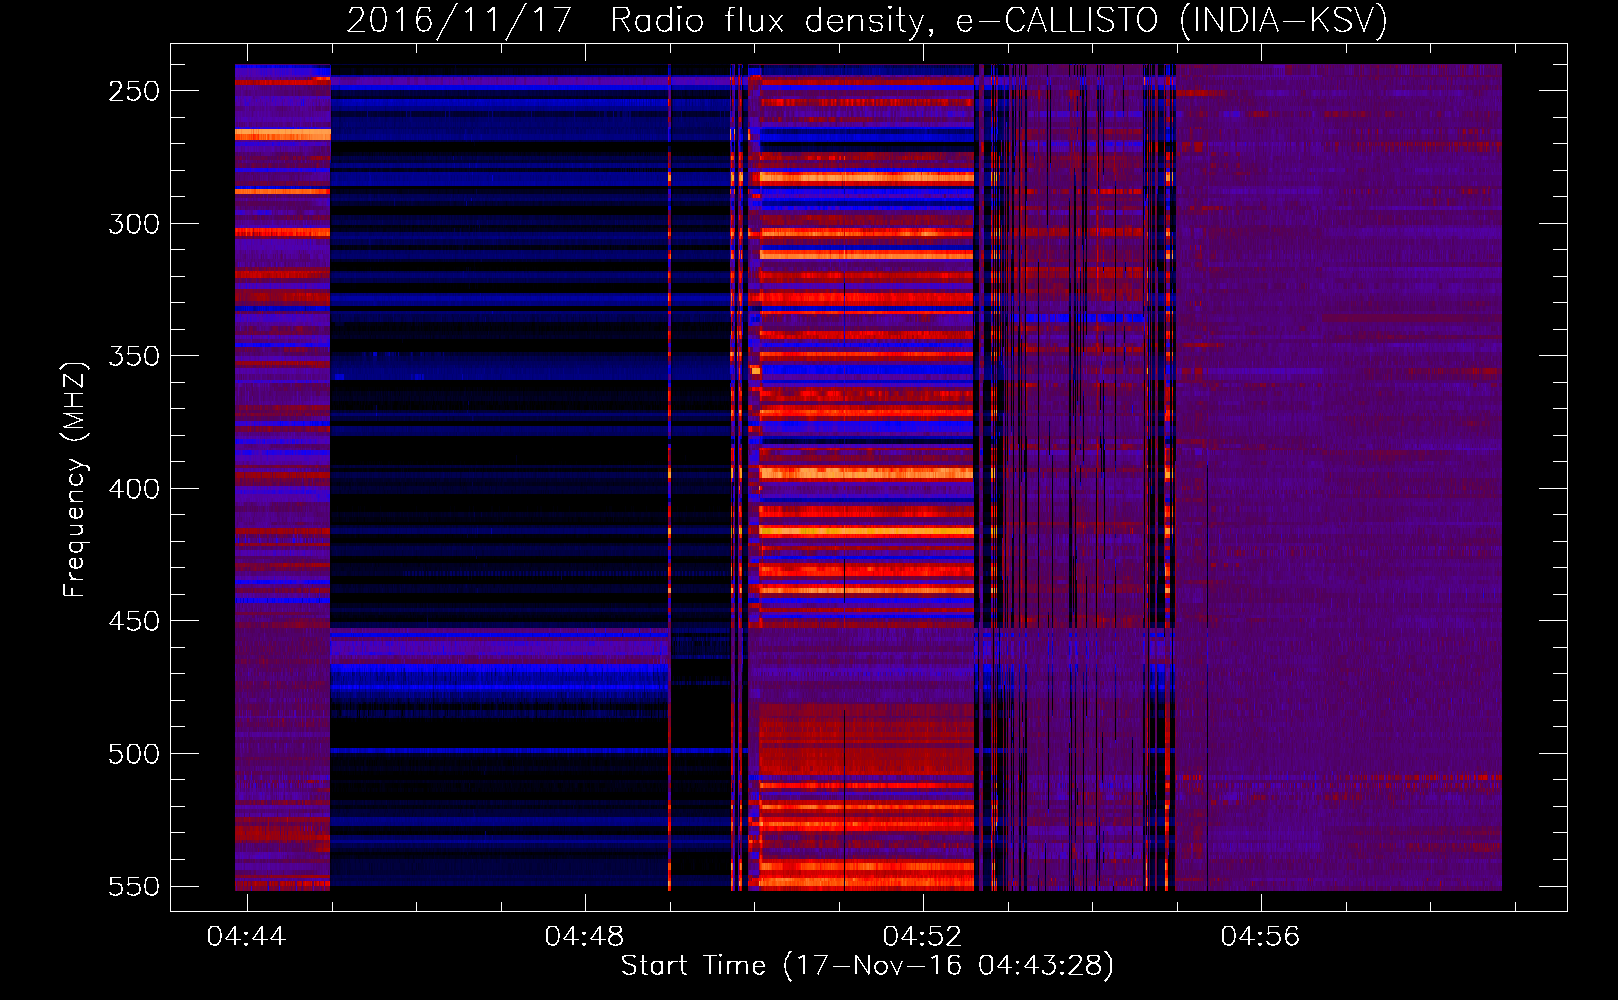
Task: Click the plot title "2016/11/17 Radio flux density, e-CALLISTO (INDIA-KSV)"
Action: point(867,20)
